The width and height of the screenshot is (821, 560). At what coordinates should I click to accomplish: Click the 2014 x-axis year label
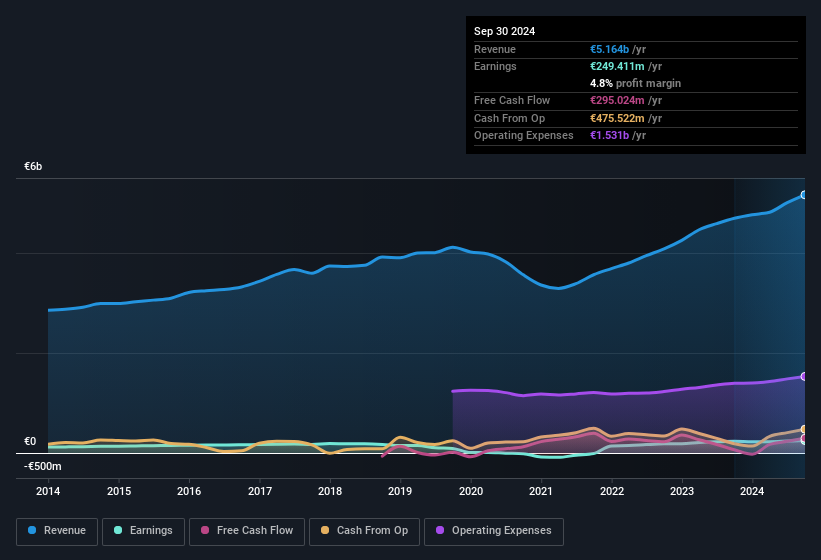click(48, 491)
